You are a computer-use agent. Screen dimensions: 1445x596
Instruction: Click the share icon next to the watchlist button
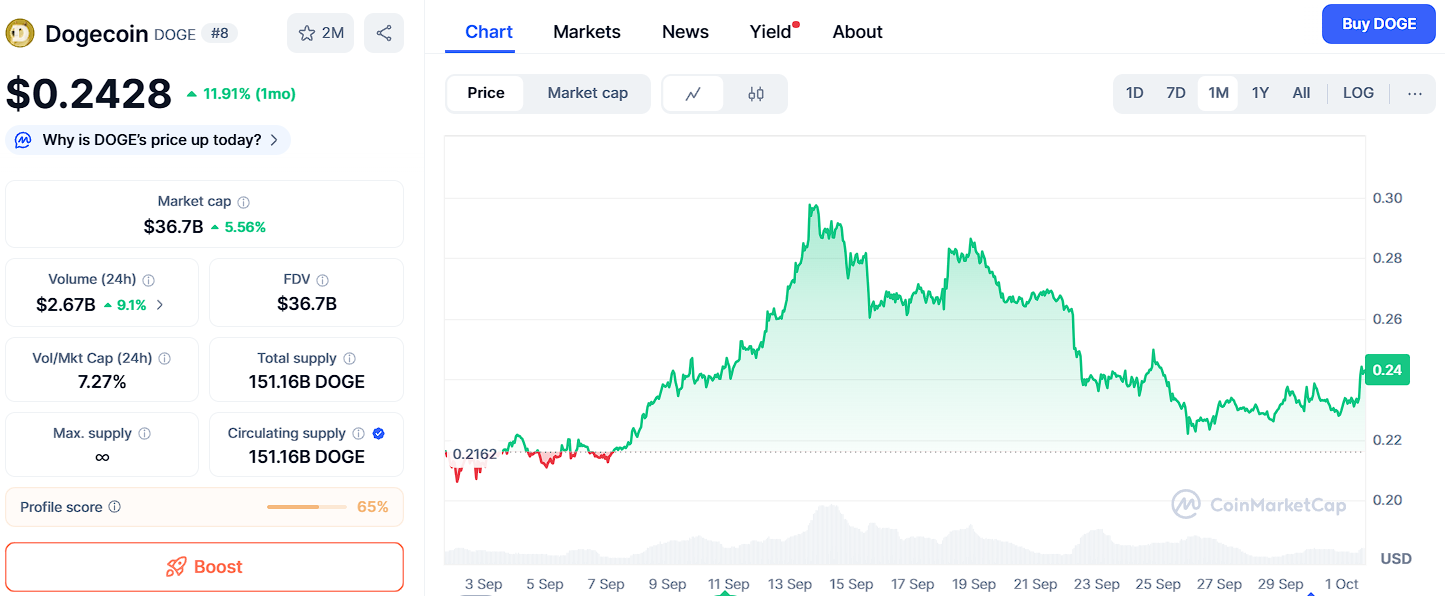coord(384,33)
